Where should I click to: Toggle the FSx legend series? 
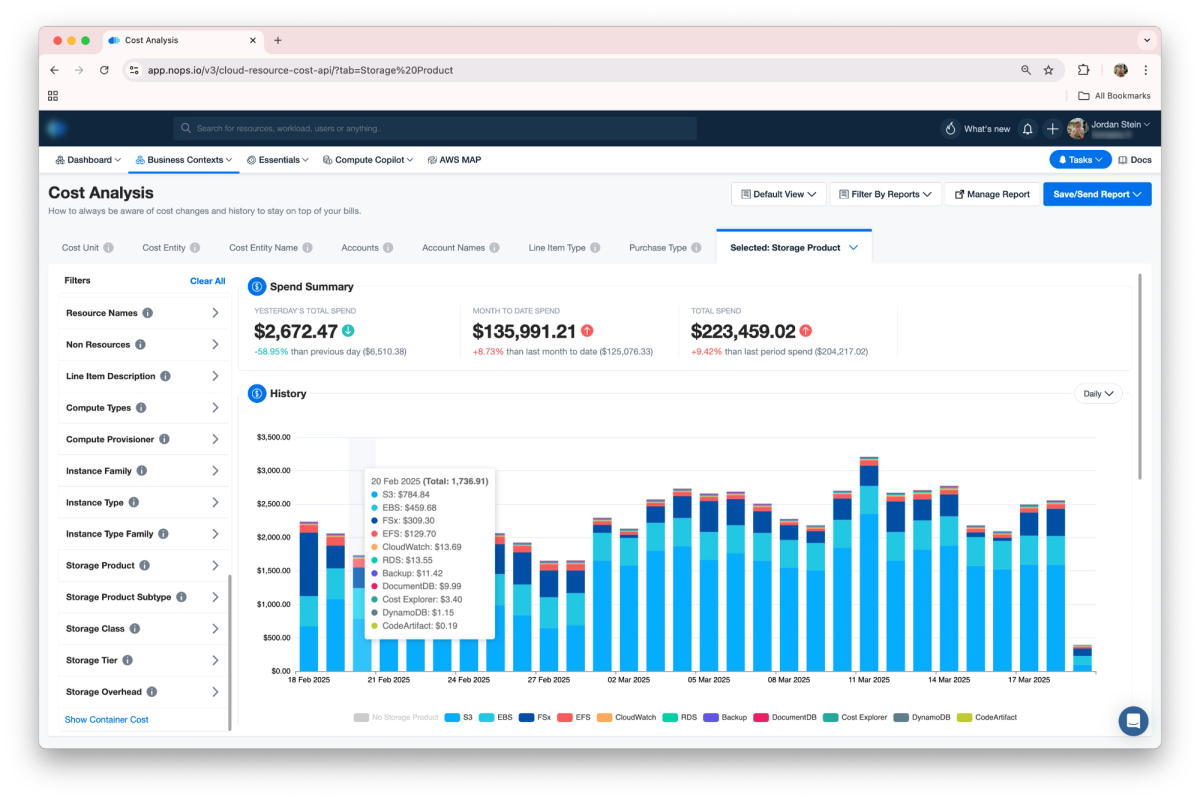534,717
